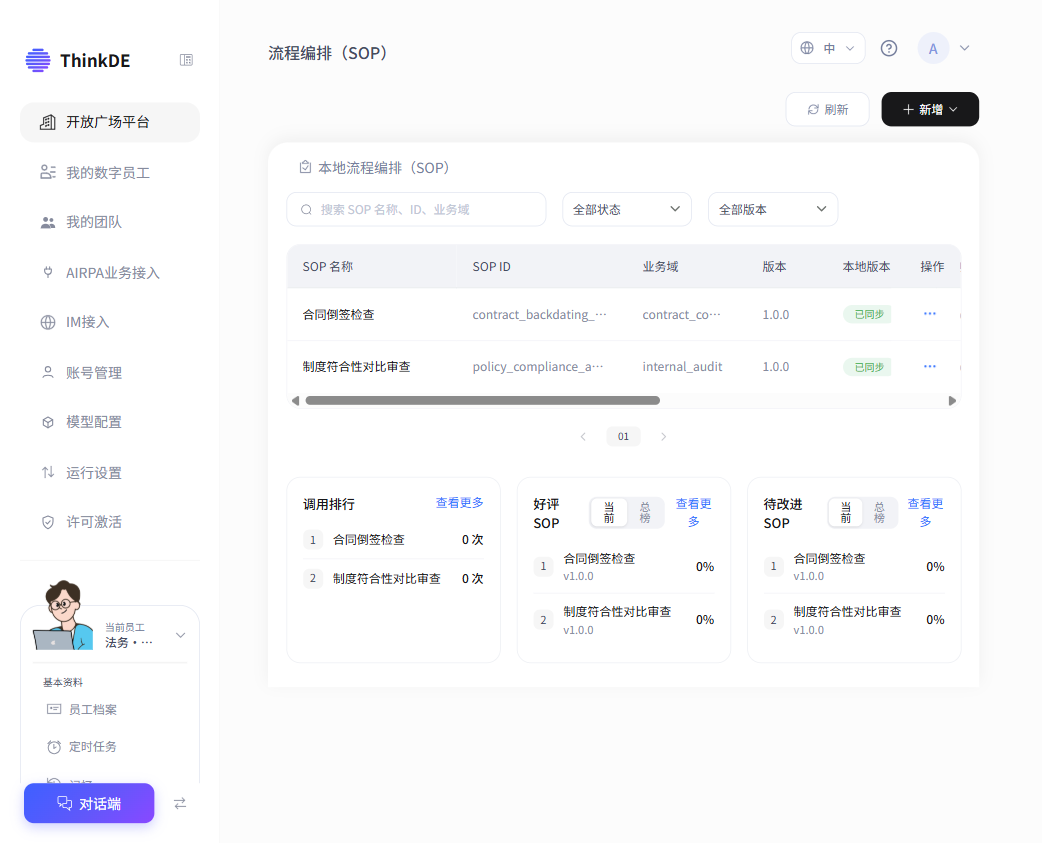Select AIRPA业务接入 in sidebar
The height and width of the screenshot is (843, 1042).
(x=110, y=273)
